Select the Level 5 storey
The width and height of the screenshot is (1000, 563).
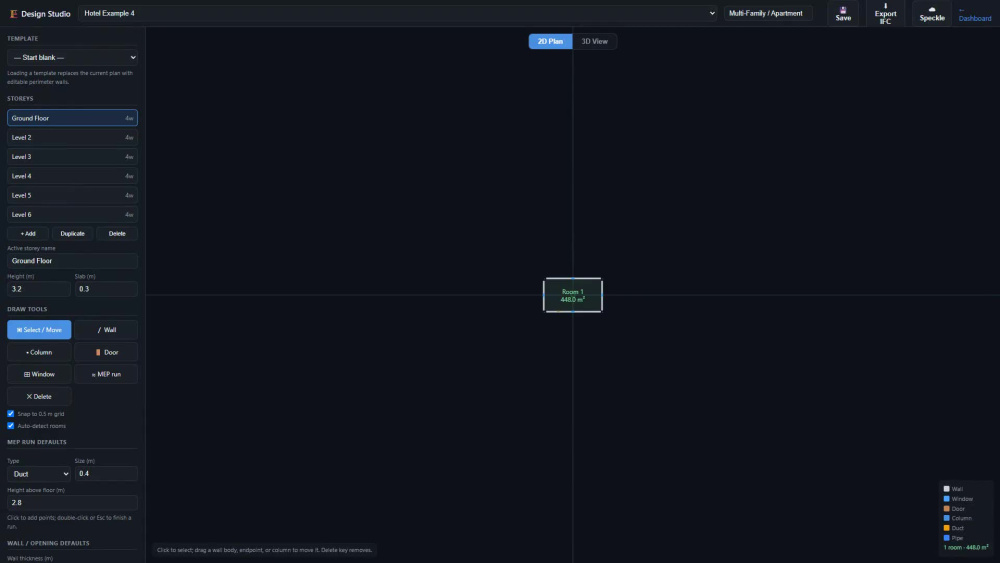(72, 195)
